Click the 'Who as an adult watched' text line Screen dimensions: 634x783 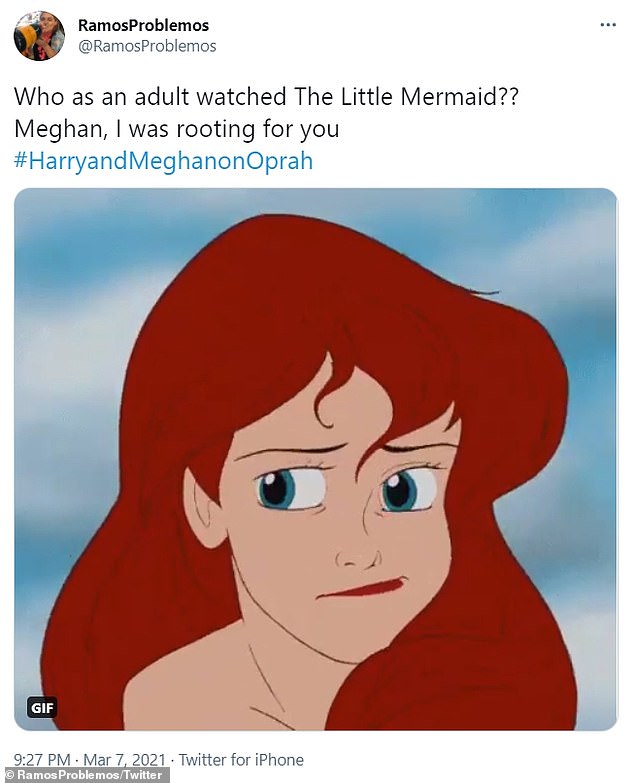click(150, 96)
